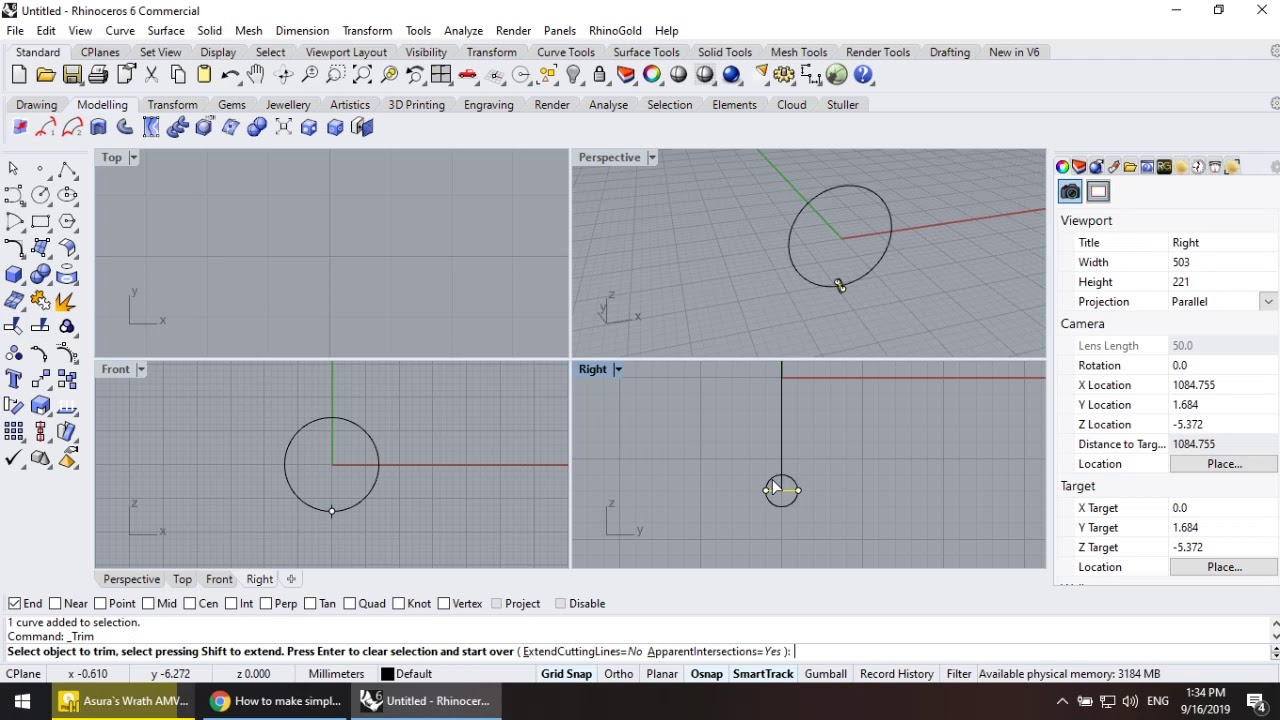The height and width of the screenshot is (720, 1280).
Task: Click the X Location value field
Action: (1222, 385)
